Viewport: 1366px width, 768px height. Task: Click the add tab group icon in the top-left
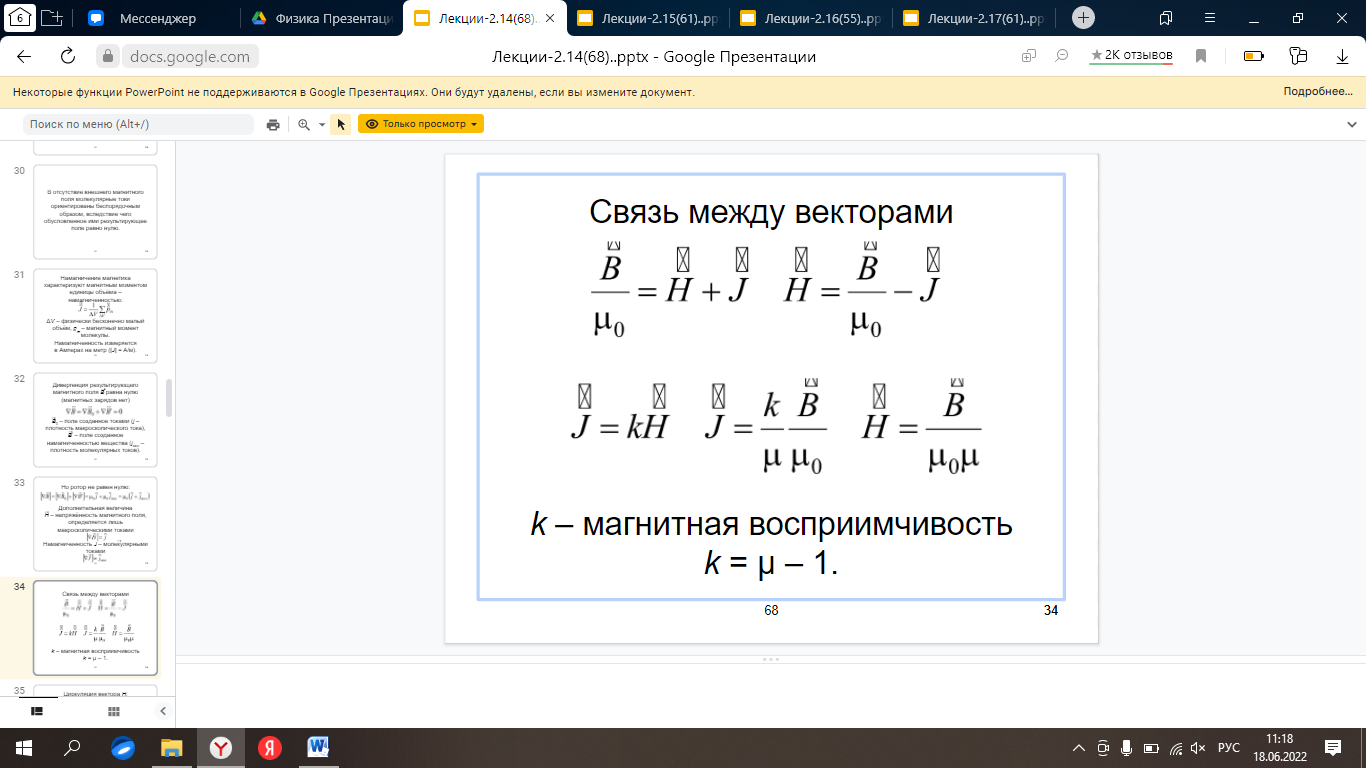coord(53,18)
